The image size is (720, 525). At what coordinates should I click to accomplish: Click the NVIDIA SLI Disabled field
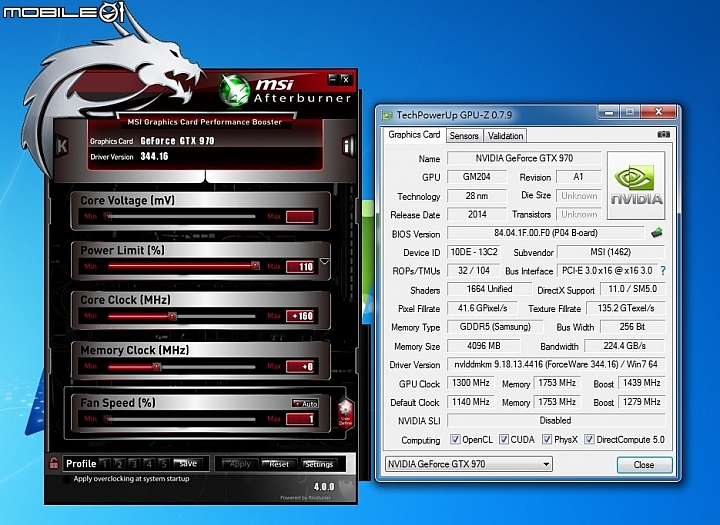(556, 420)
